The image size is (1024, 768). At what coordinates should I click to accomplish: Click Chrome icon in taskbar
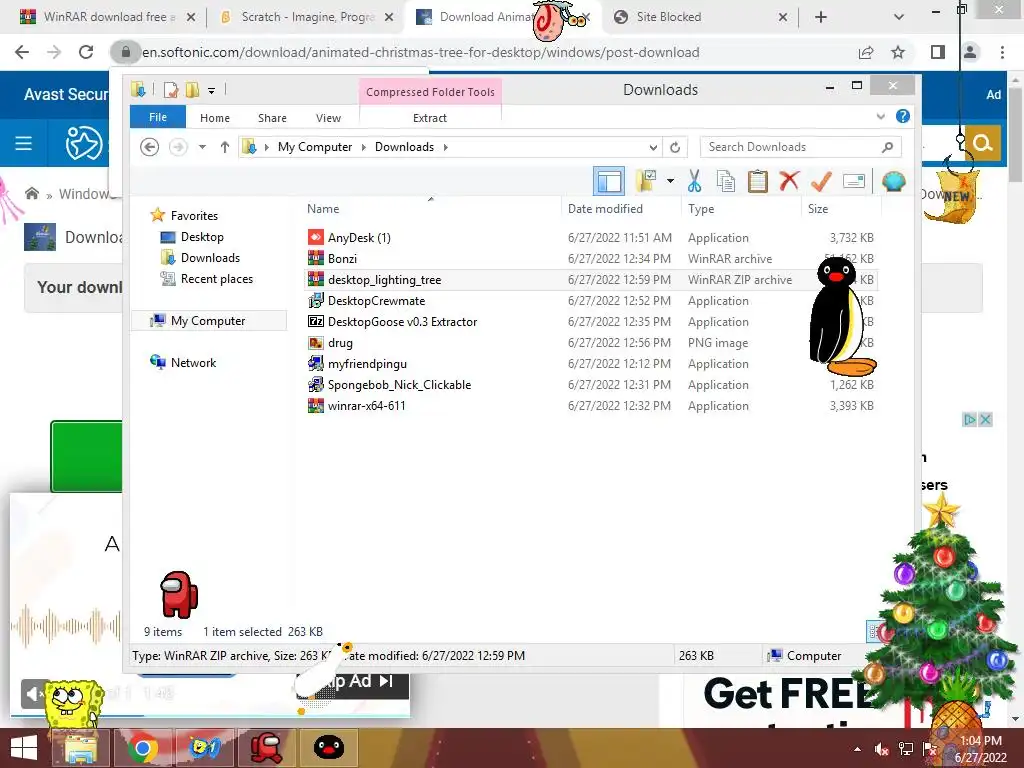click(142, 748)
